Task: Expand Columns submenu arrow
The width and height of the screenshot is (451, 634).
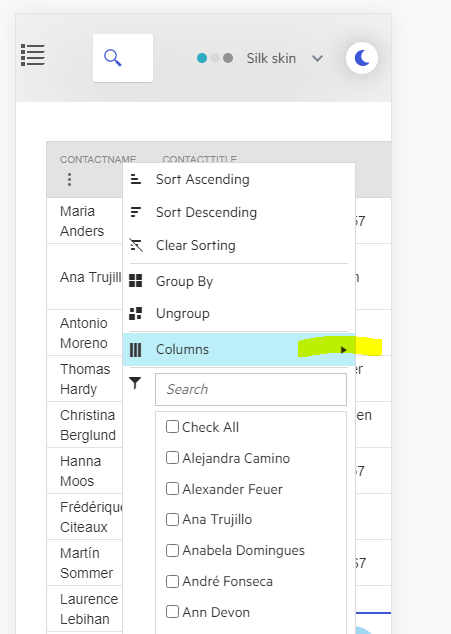Action: 343,350
